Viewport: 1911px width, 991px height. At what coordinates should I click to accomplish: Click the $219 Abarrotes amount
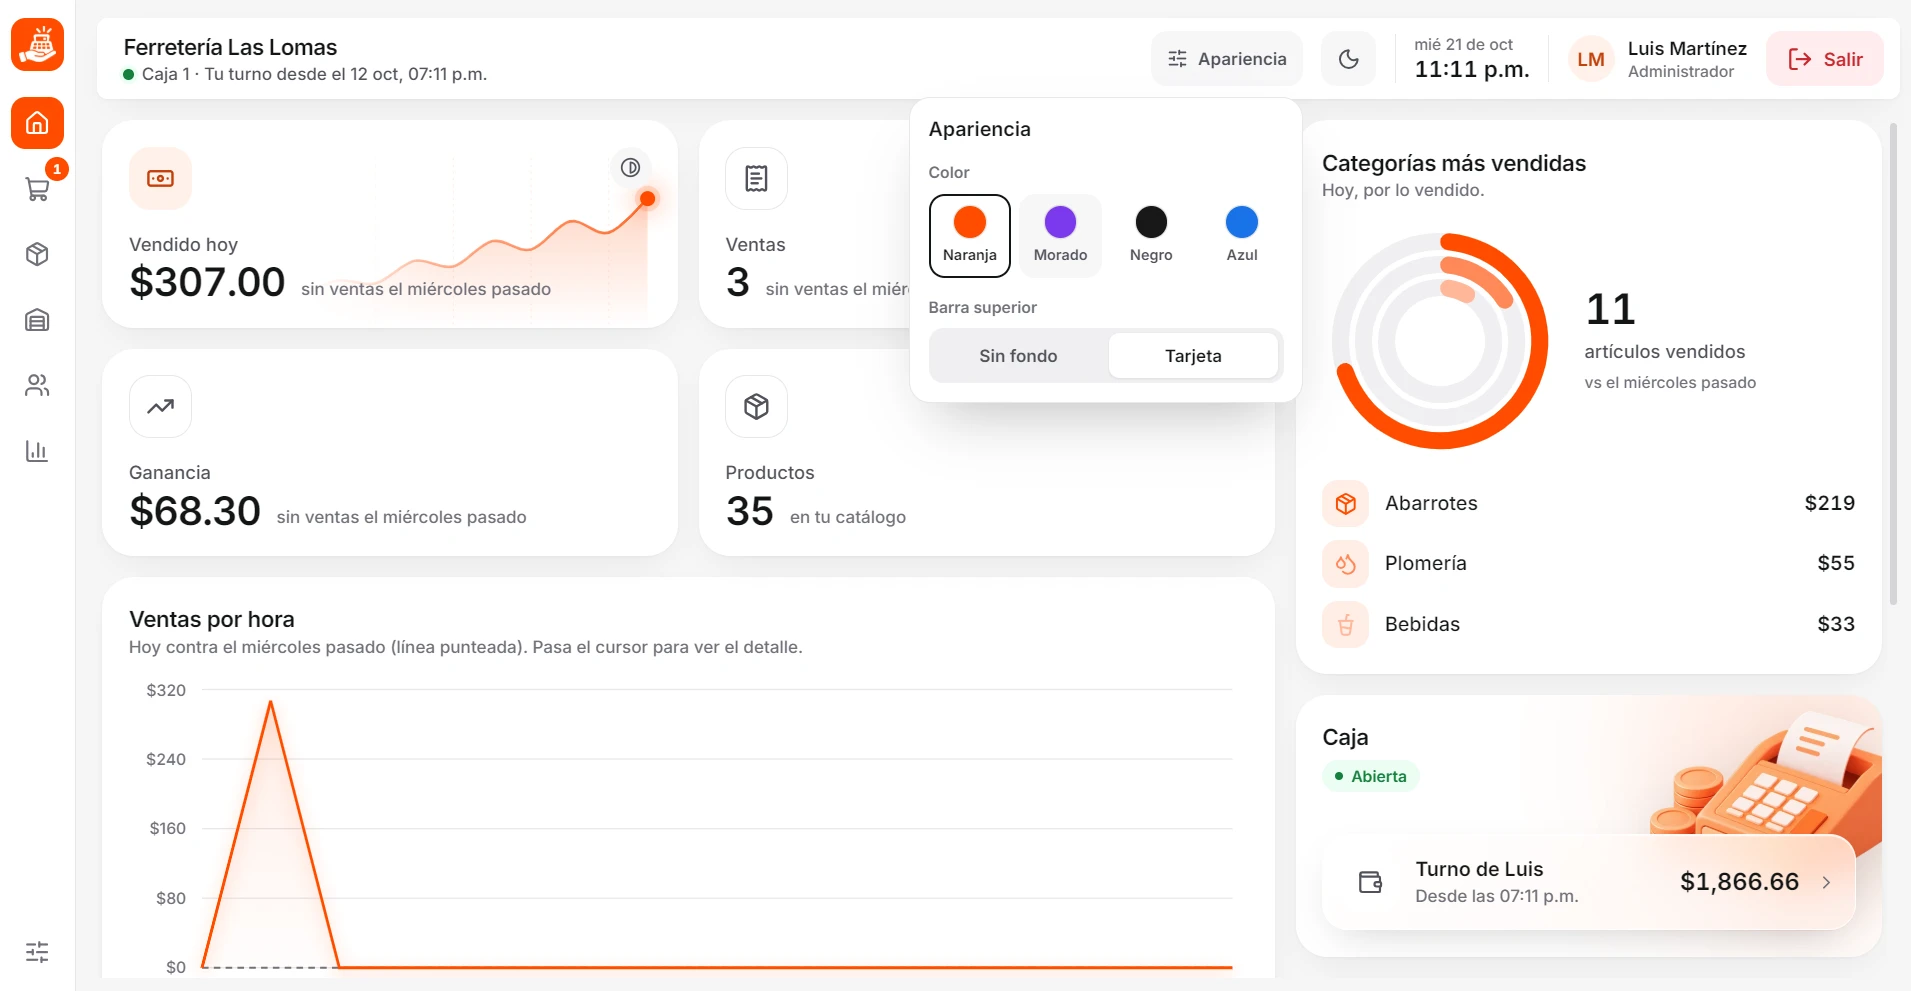[1829, 503]
